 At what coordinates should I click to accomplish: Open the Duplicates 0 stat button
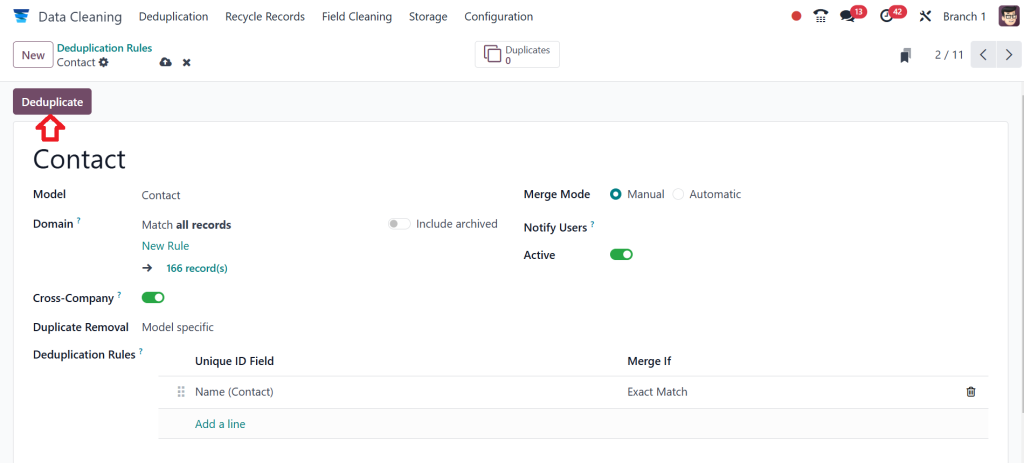point(517,55)
